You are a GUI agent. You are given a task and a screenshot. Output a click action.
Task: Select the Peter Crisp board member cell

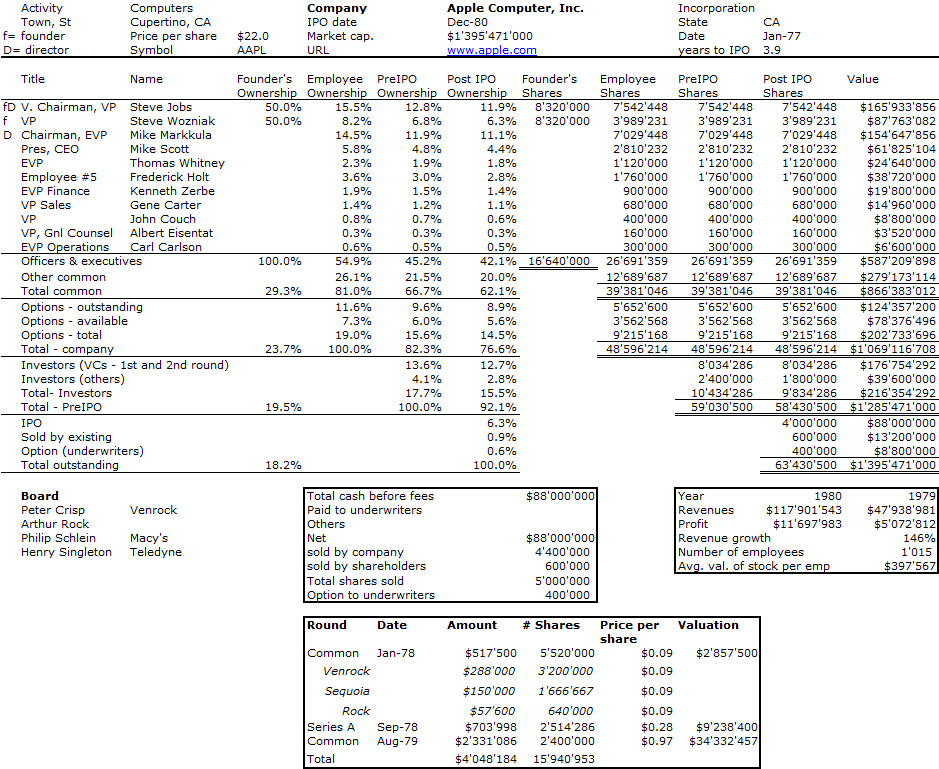(53, 510)
